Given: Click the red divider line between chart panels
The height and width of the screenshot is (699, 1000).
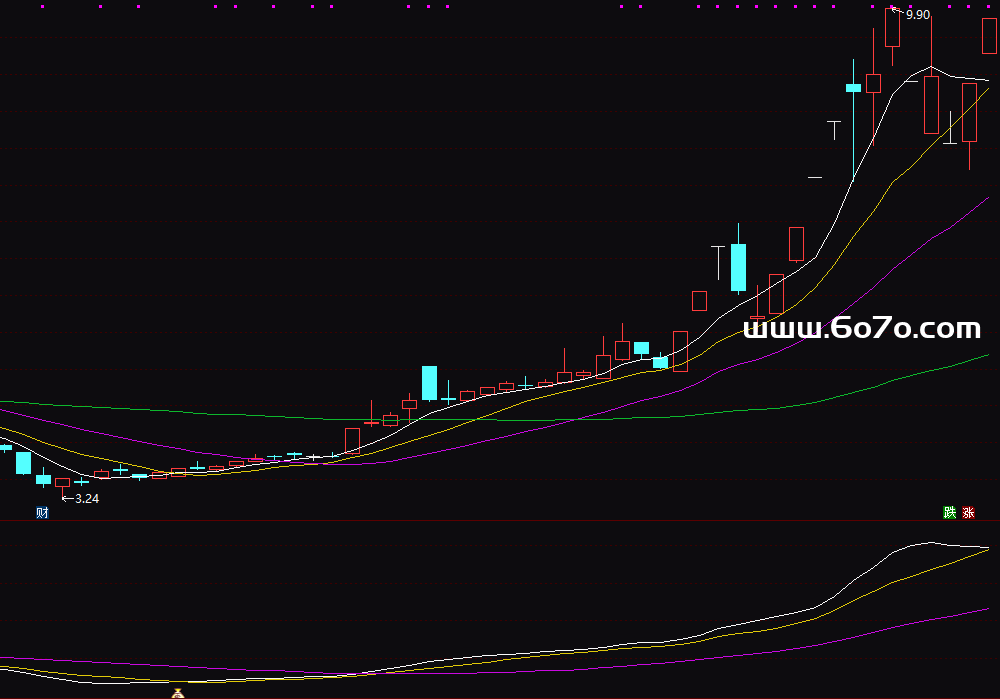Looking at the screenshot, I should pyautogui.click(x=500, y=520).
